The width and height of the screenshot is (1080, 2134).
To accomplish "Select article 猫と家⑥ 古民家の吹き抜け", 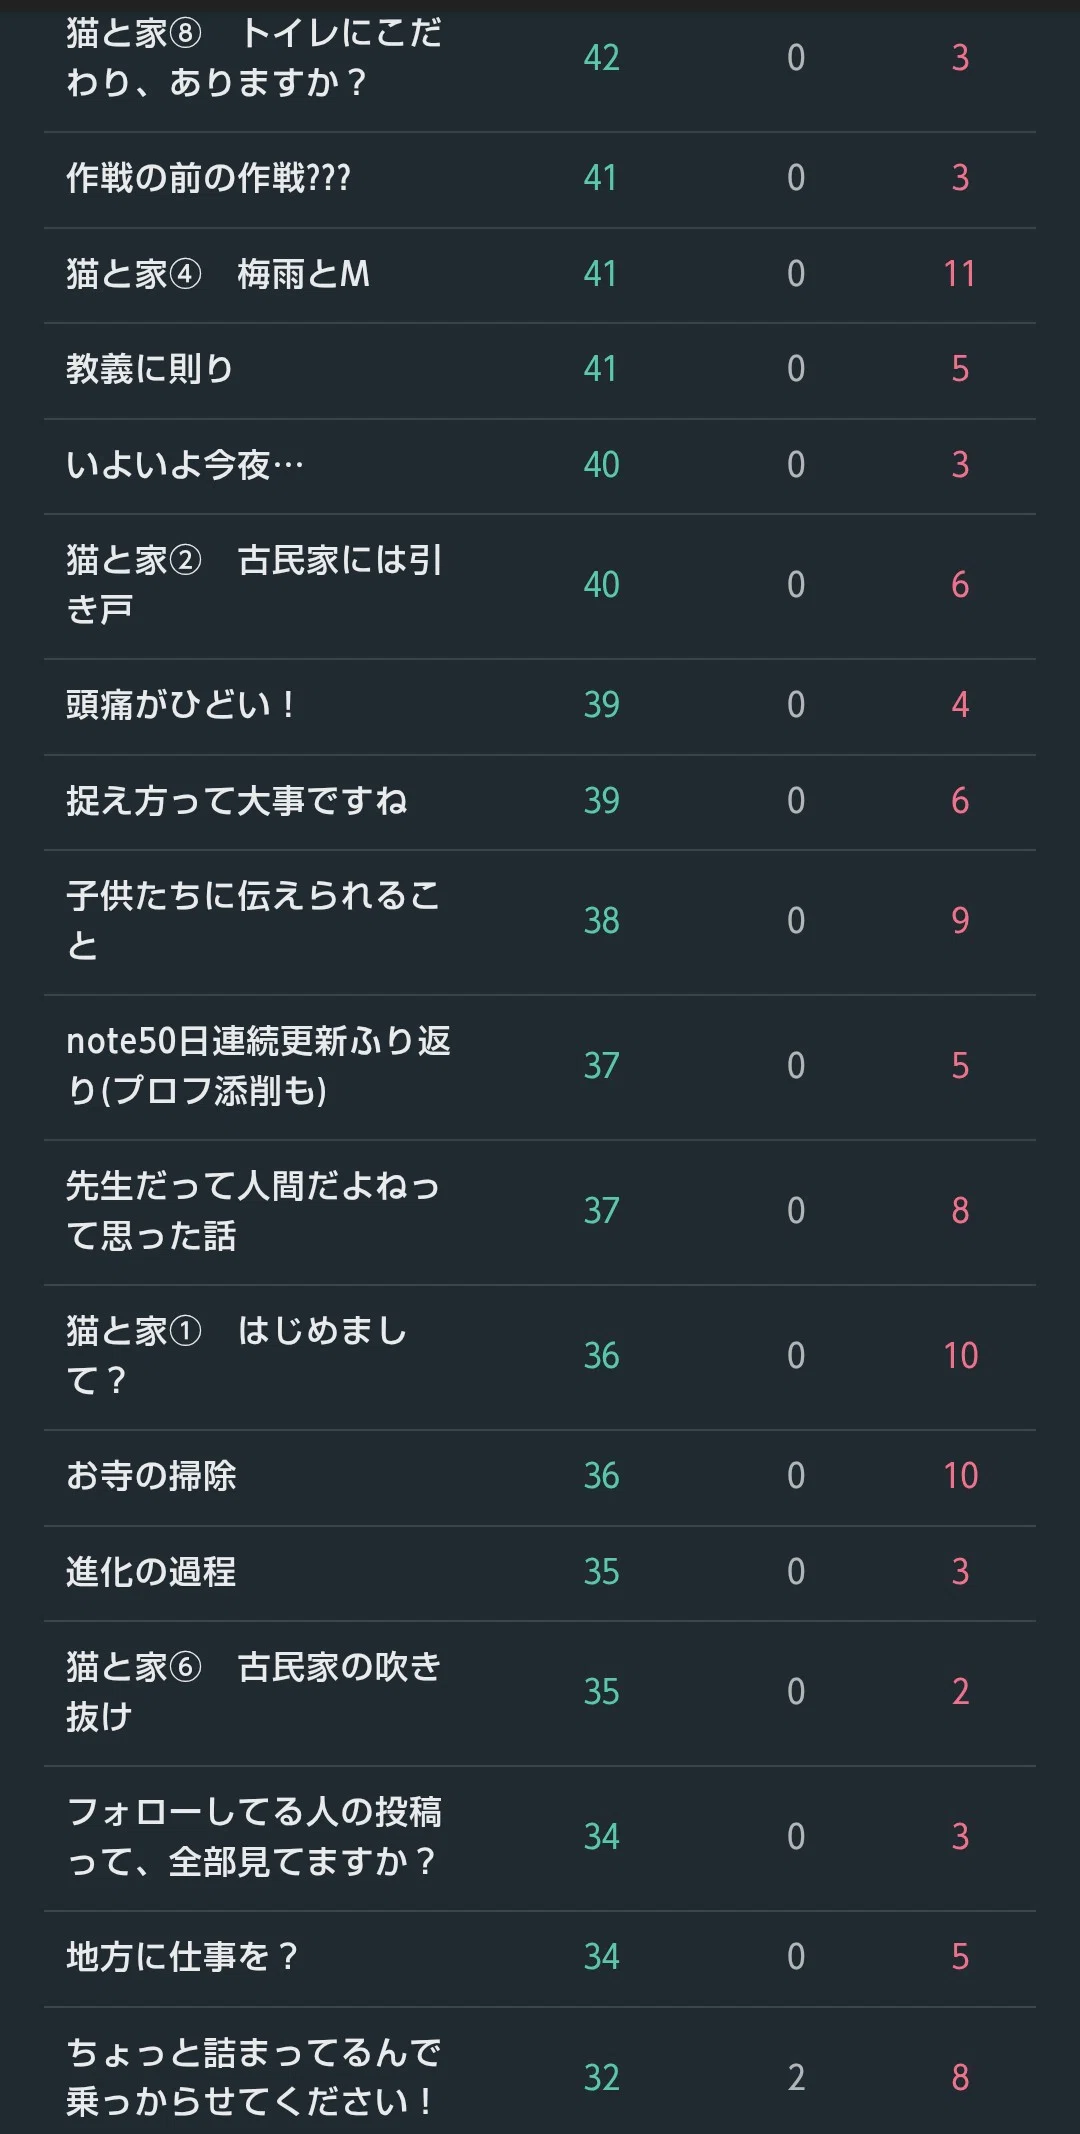I will coord(254,1692).
